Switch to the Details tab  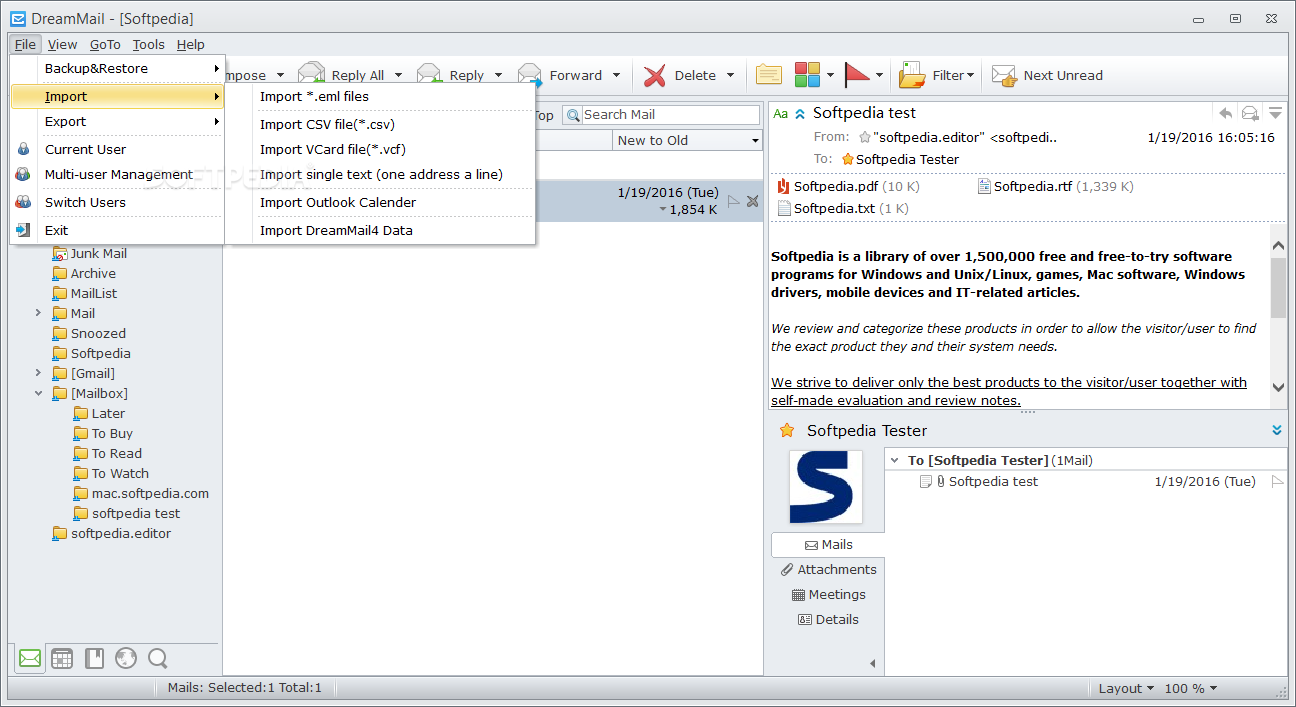pos(828,619)
